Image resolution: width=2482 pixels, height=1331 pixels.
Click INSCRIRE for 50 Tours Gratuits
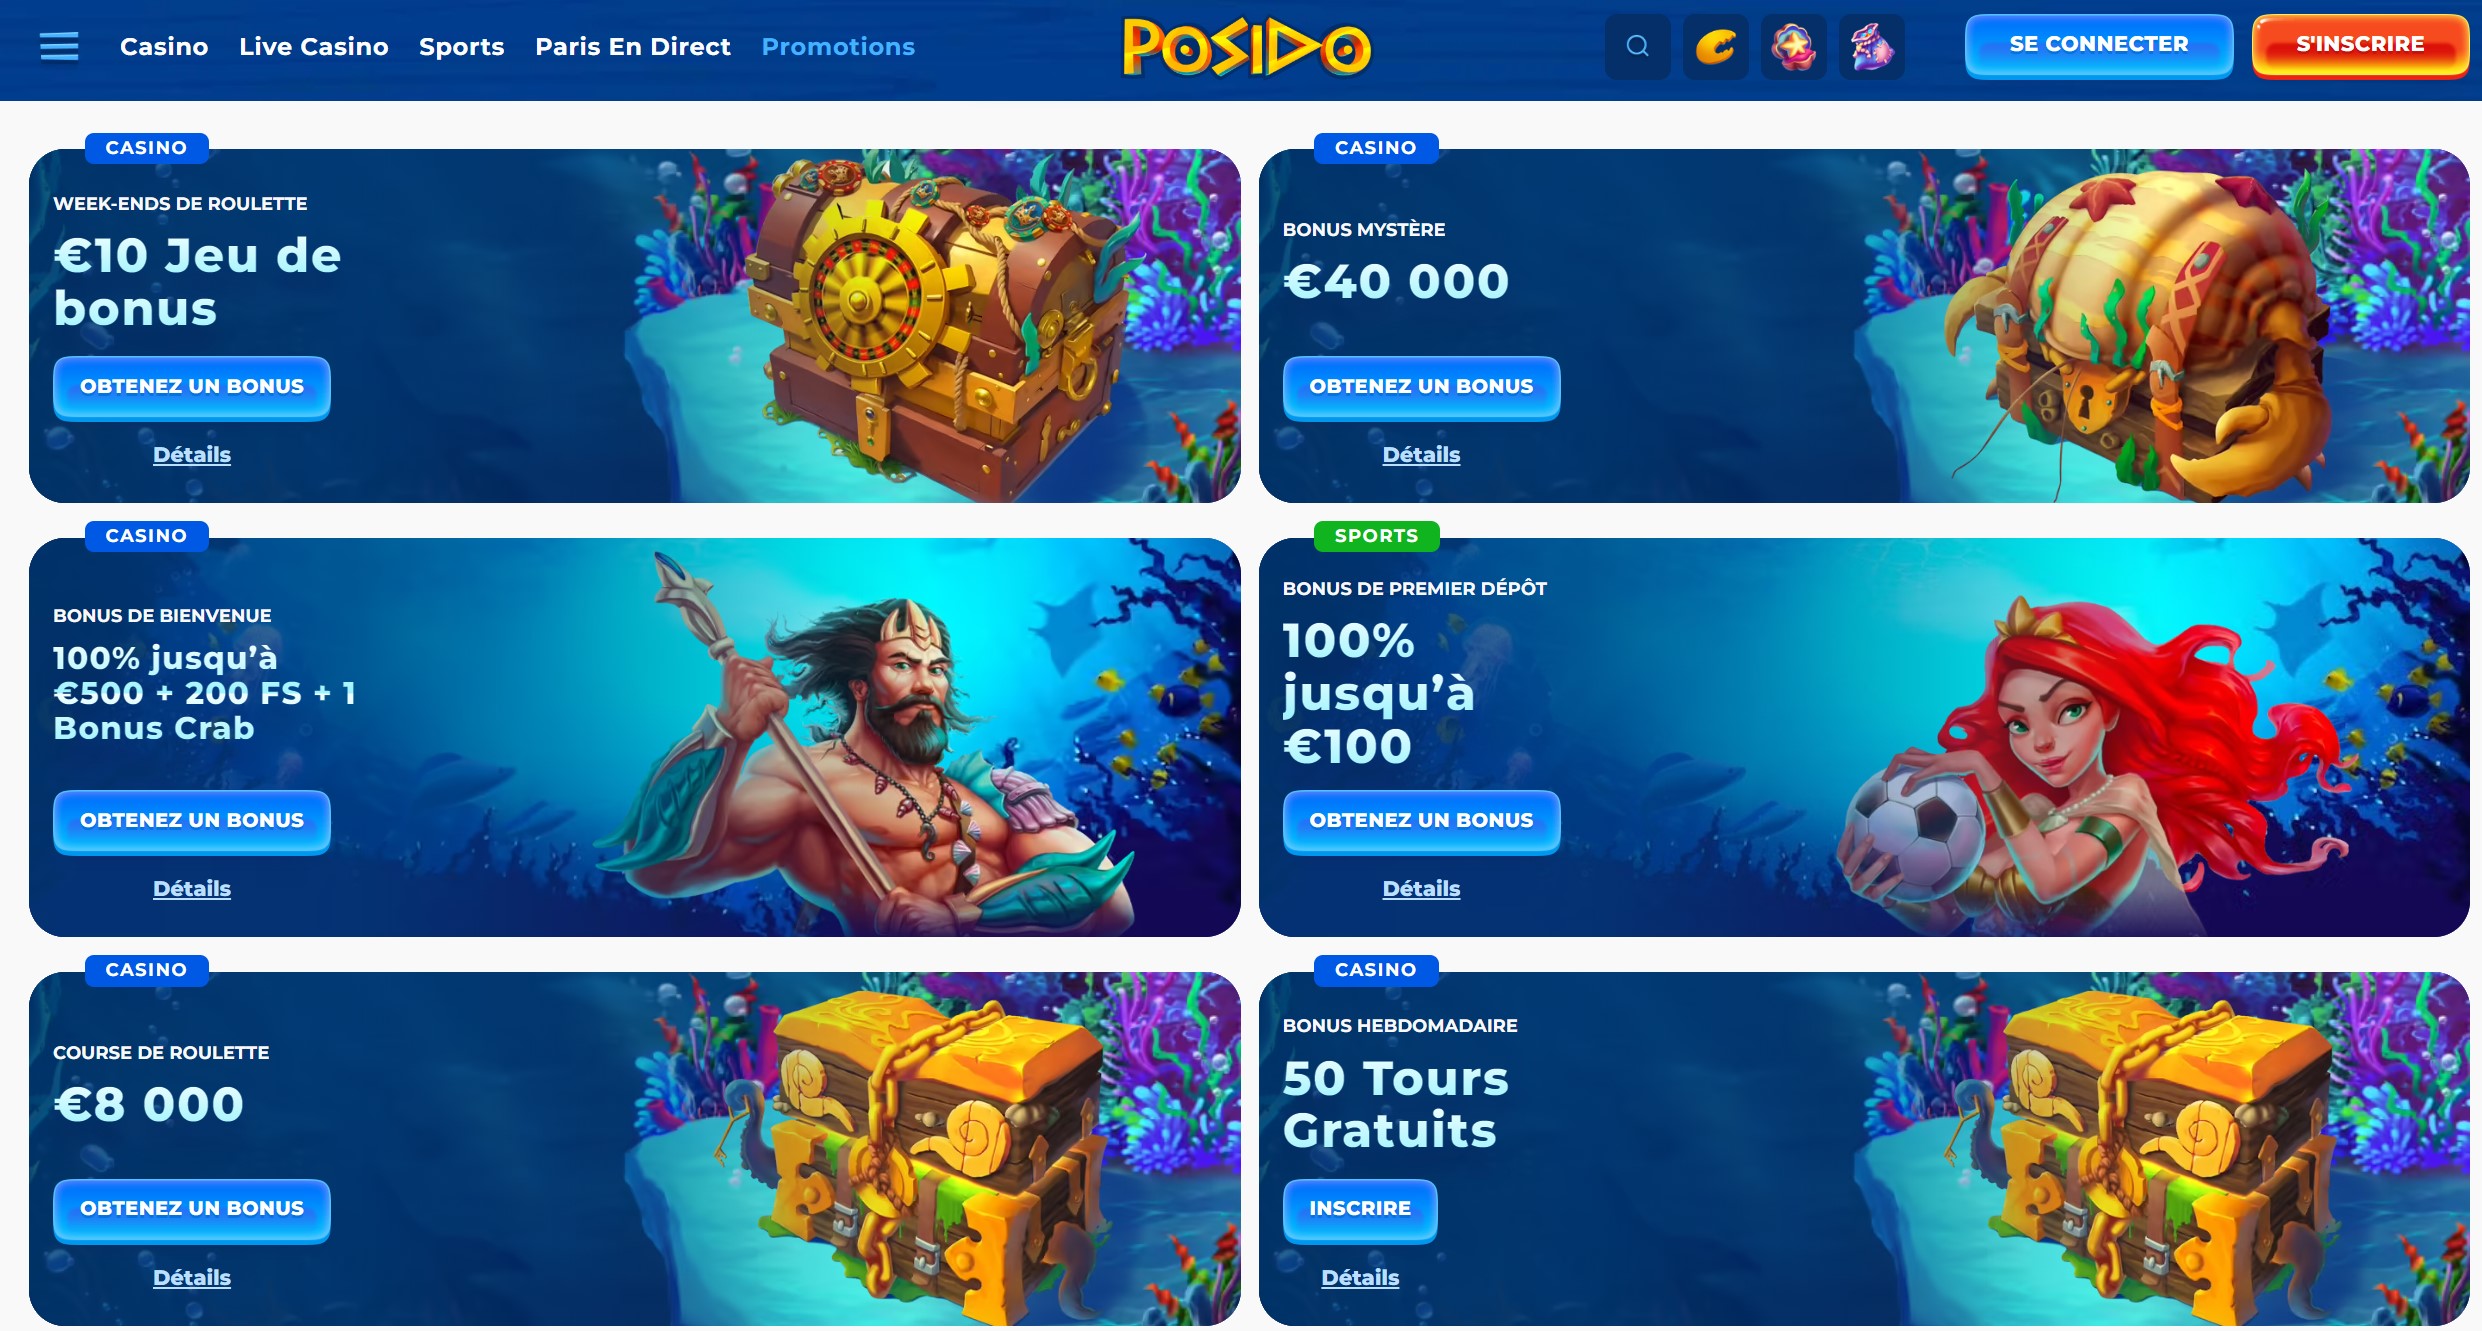(x=1360, y=1210)
